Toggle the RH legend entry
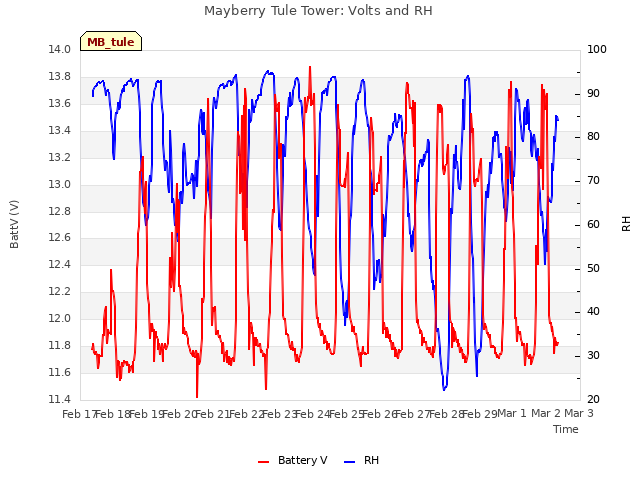This screenshot has height=480, width=640. [x=361, y=460]
